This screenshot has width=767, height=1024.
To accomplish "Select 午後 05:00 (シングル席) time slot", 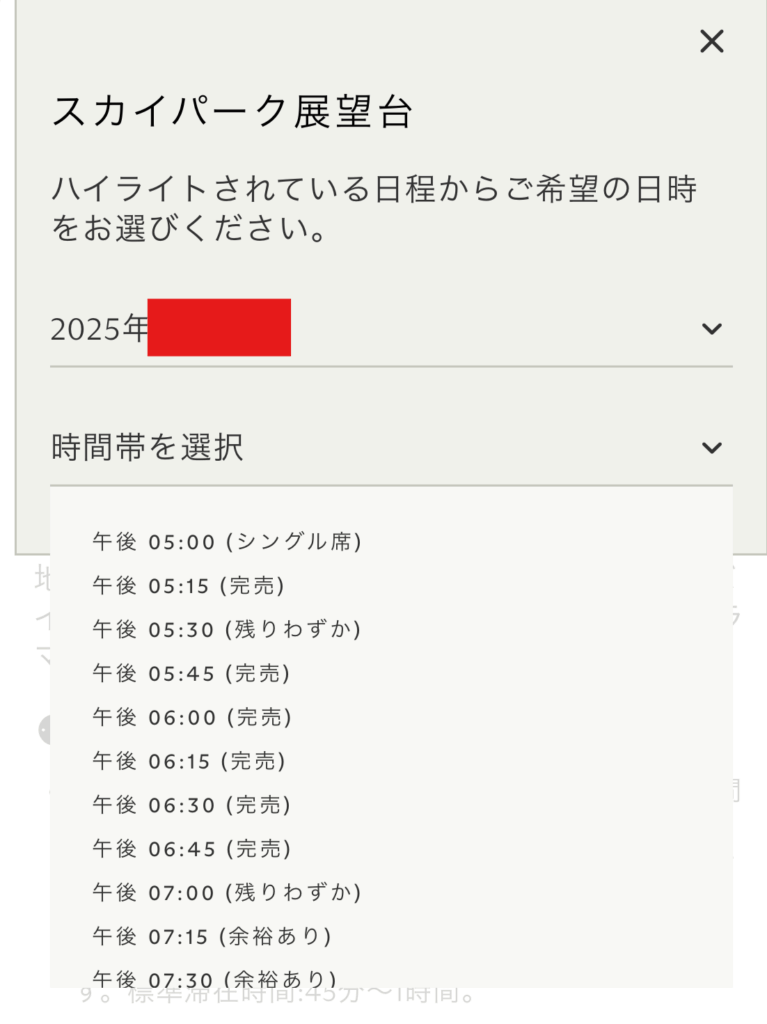I will pos(227,542).
